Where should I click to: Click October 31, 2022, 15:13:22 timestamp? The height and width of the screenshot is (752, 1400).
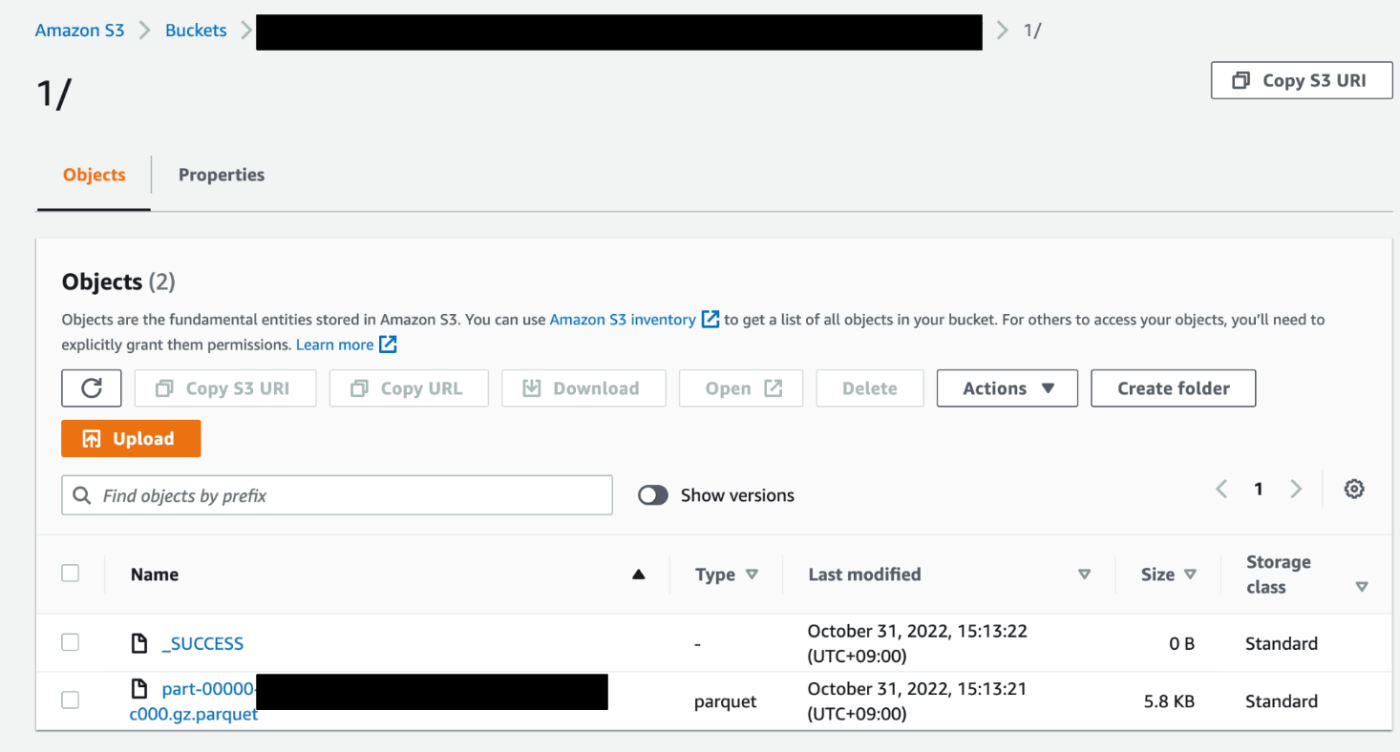click(x=917, y=643)
